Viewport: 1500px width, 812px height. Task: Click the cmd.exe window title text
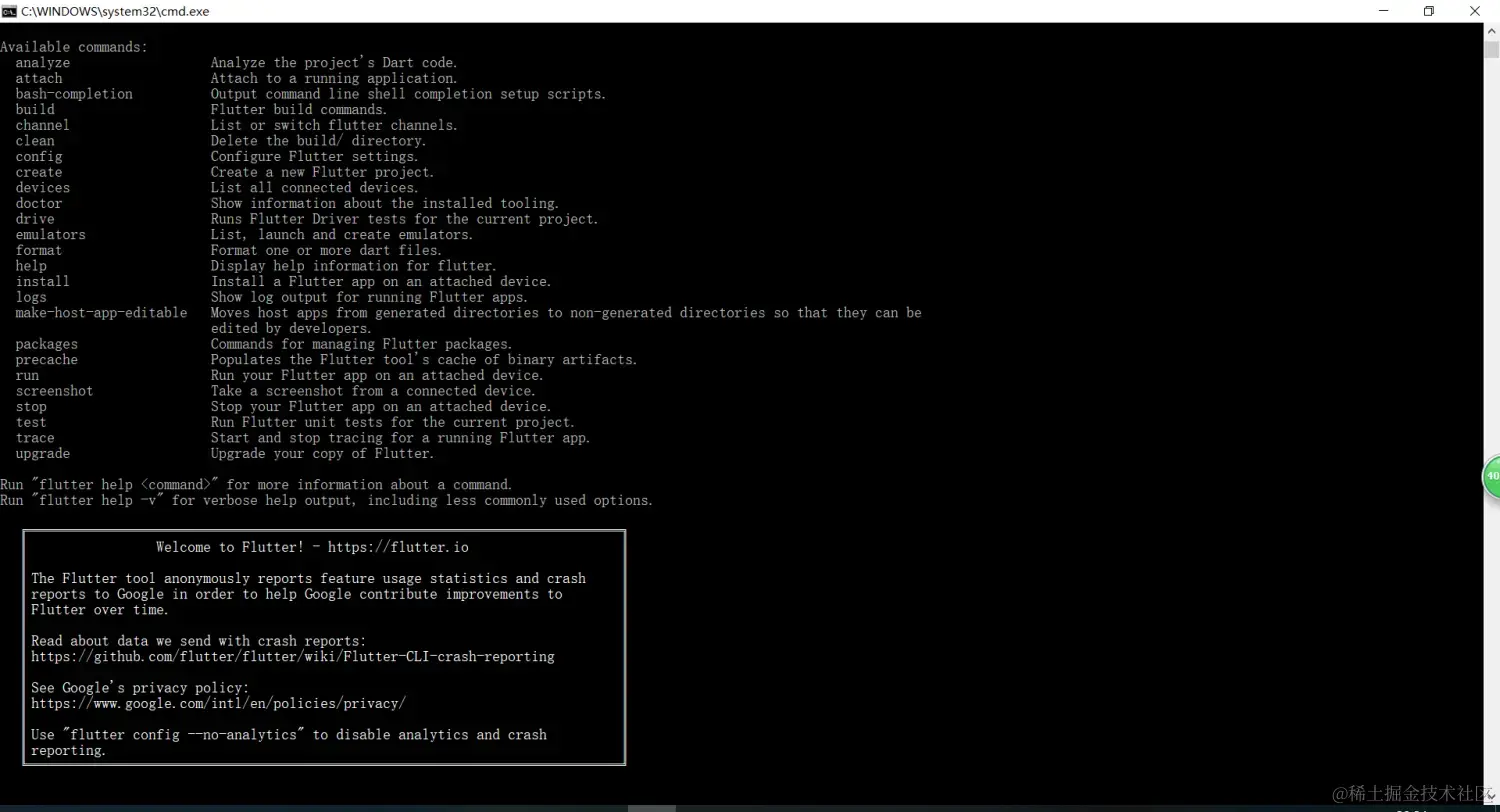pos(115,11)
